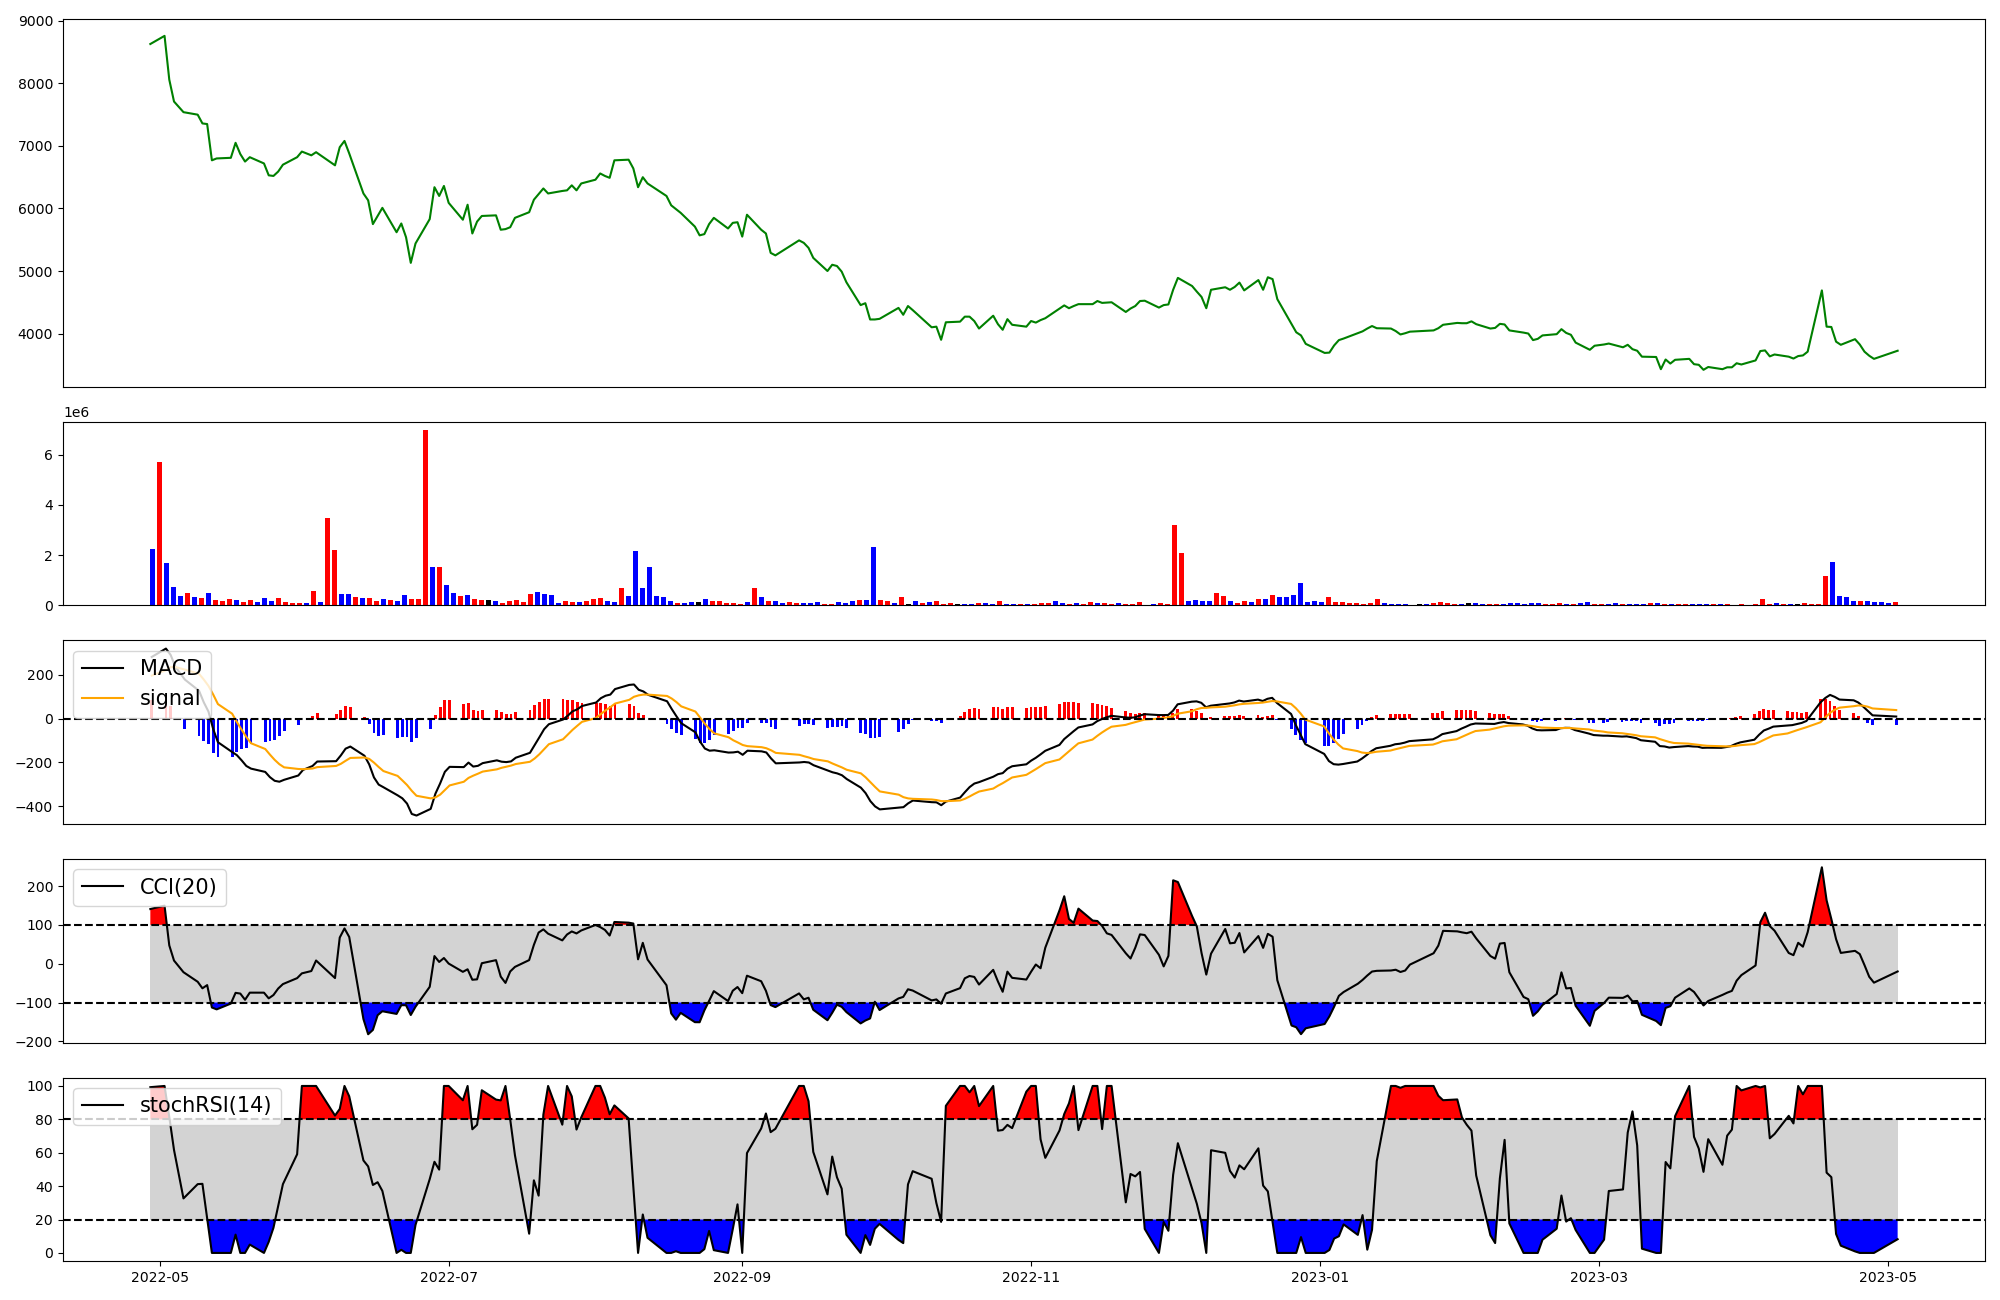This screenshot has height=1300, width=2000.
Task: Click the -200 CCI axis tick label
Action: [x=33, y=1042]
